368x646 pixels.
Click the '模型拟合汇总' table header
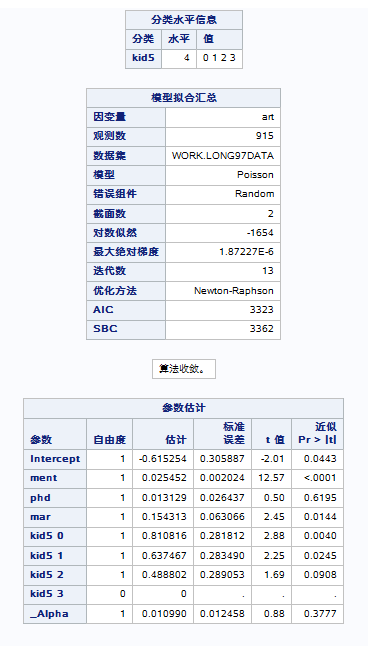(x=183, y=98)
